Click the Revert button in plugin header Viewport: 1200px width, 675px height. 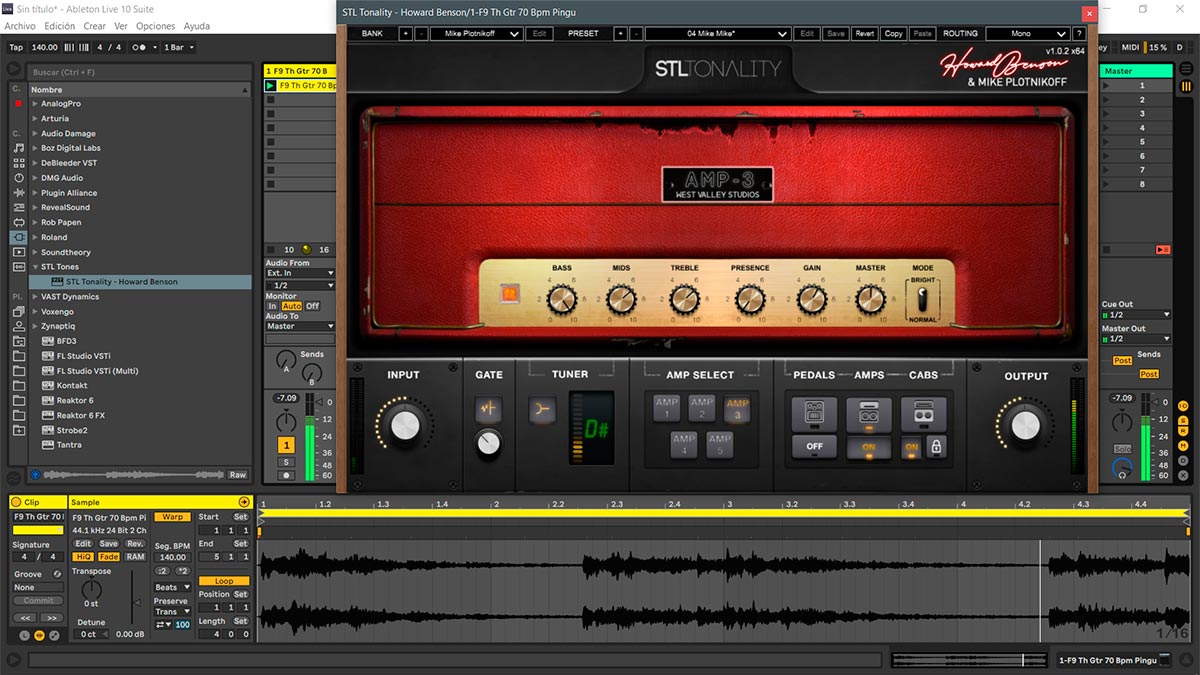click(864, 33)
